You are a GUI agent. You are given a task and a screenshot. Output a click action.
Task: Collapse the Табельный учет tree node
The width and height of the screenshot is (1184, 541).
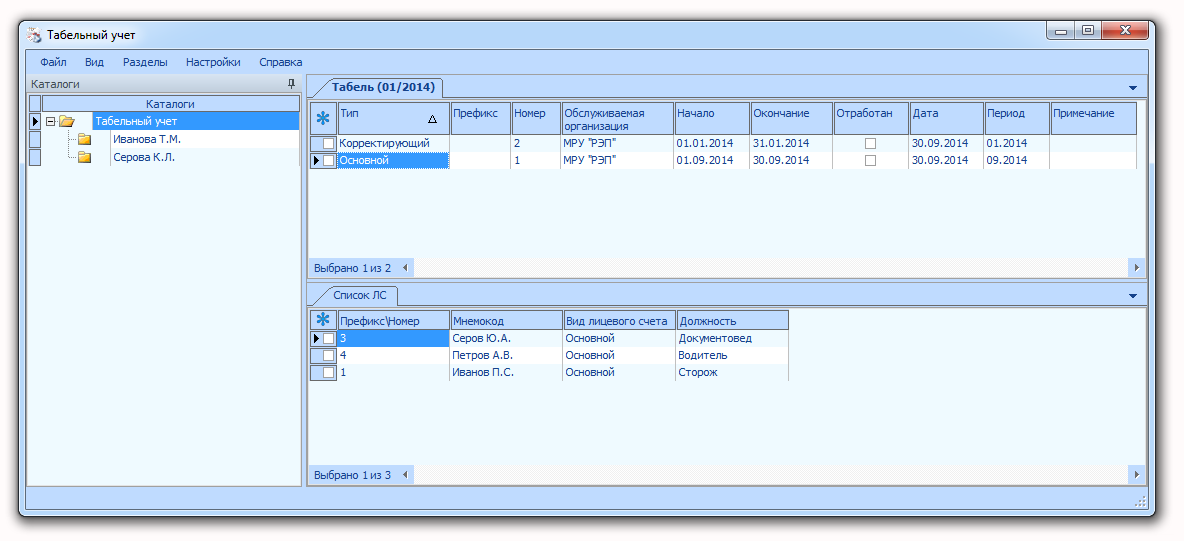(x=51, y=121)
